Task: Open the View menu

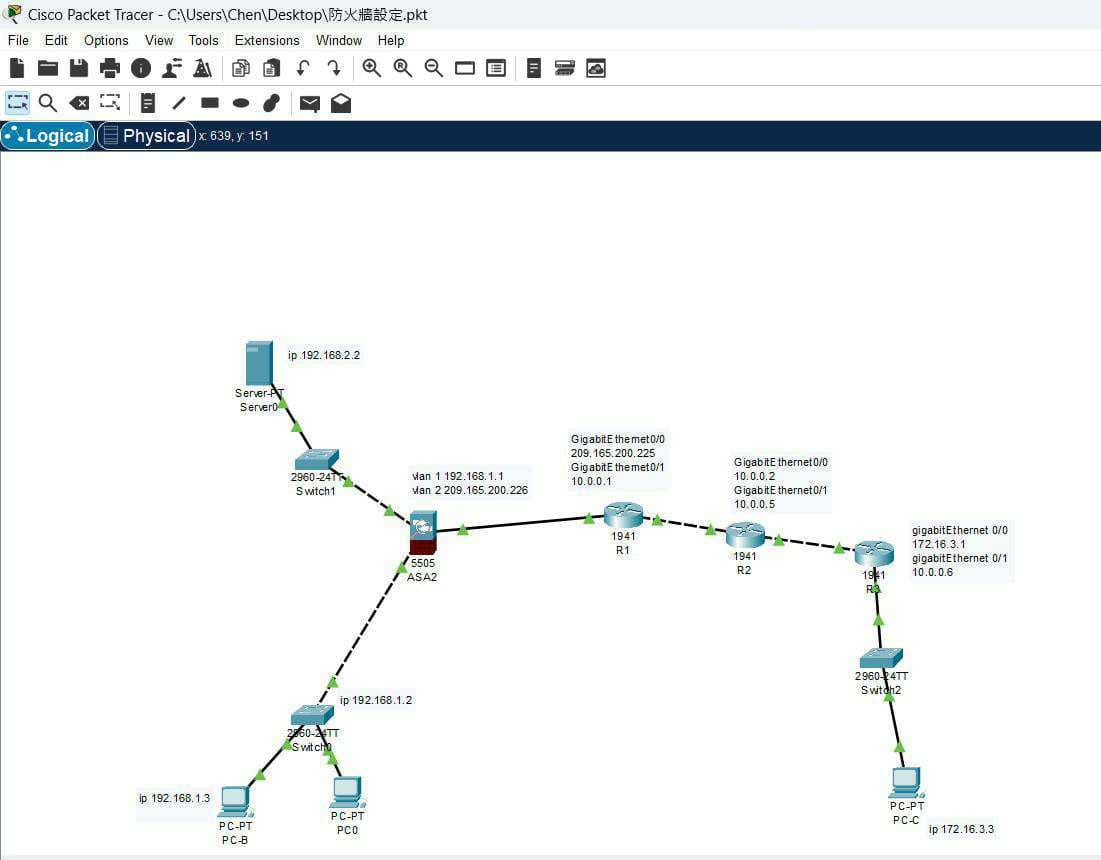Action: pos(159,40)
